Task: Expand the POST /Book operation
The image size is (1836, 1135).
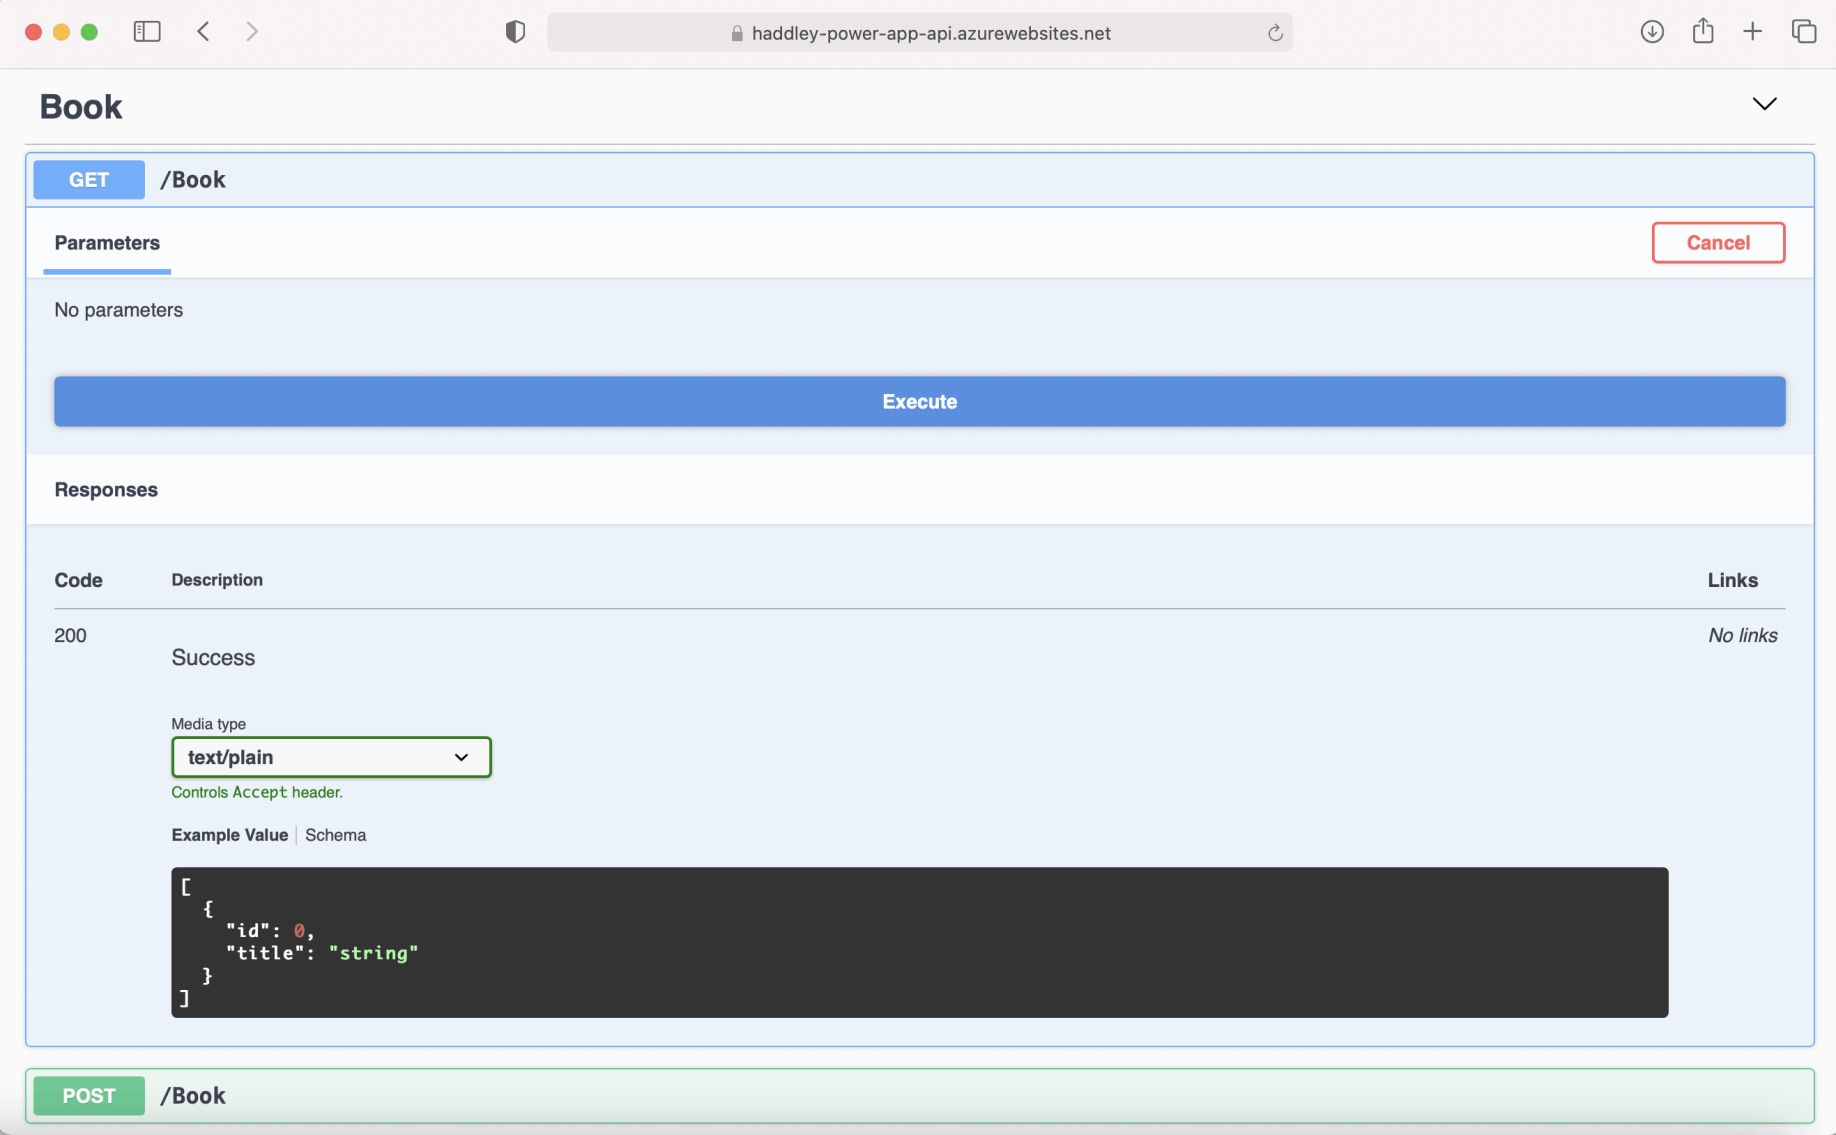Action: tap(920, 1096)
